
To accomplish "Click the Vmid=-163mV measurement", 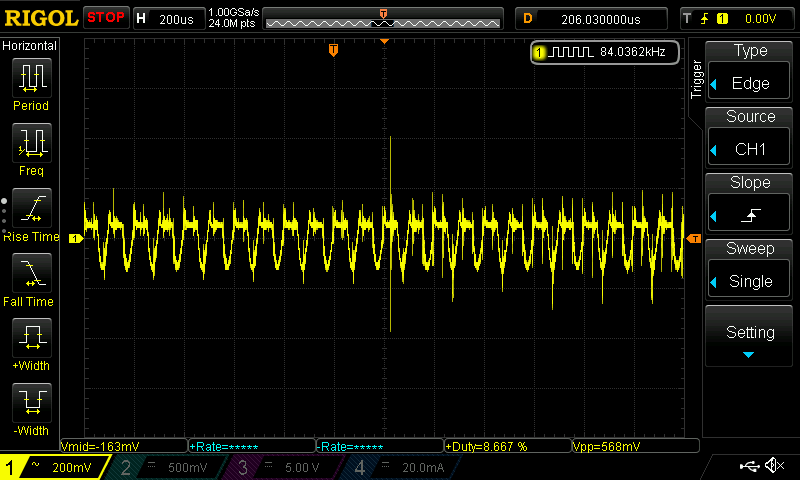I will pos(124,446).
